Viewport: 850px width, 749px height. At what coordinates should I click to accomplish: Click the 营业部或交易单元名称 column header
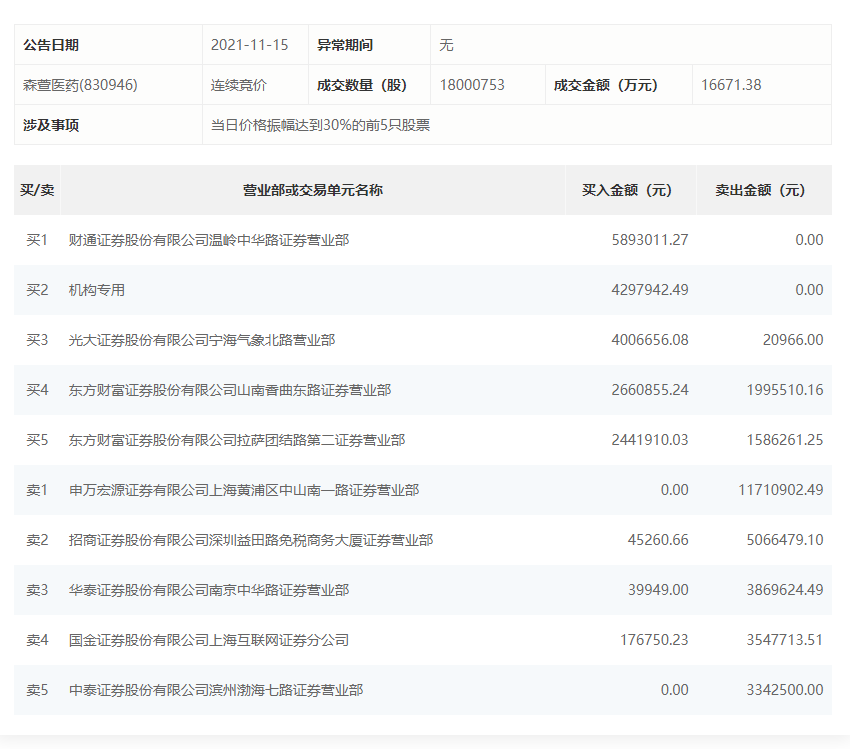(312, 190)
